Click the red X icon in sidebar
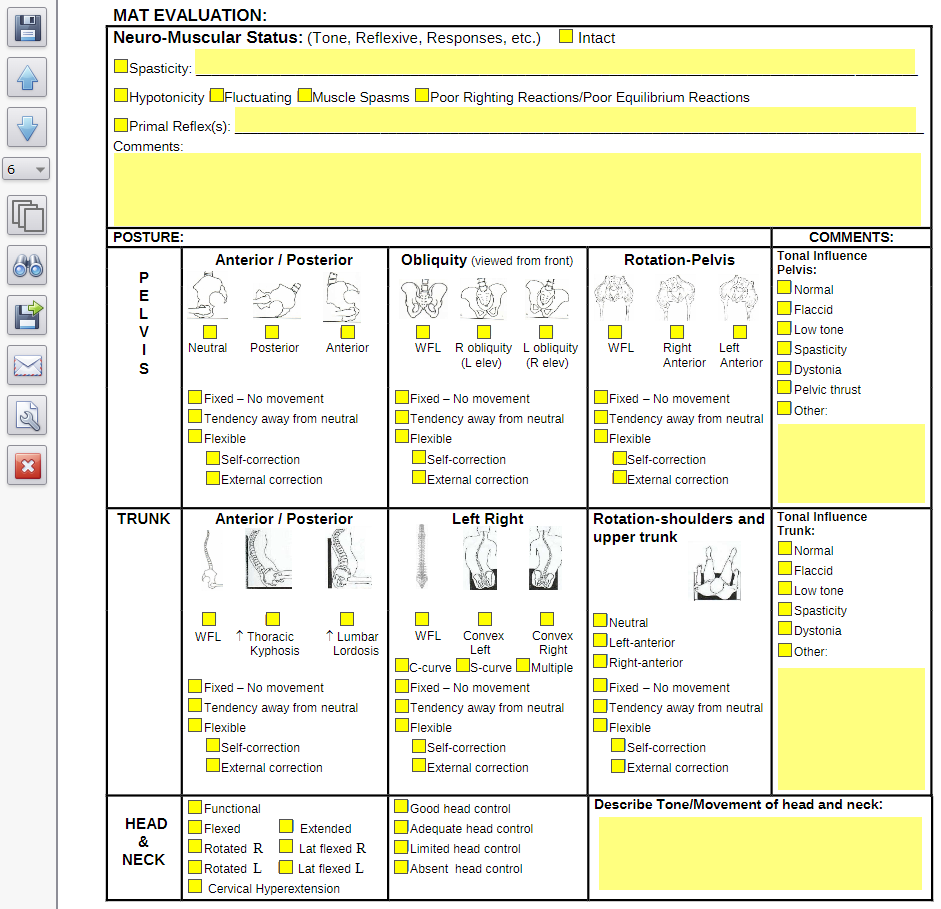The image size is (941, 909). 27,465
